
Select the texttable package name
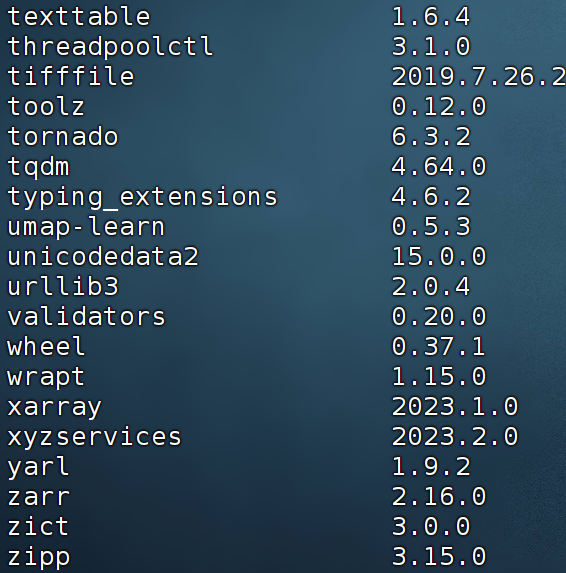tap(79, 17)
